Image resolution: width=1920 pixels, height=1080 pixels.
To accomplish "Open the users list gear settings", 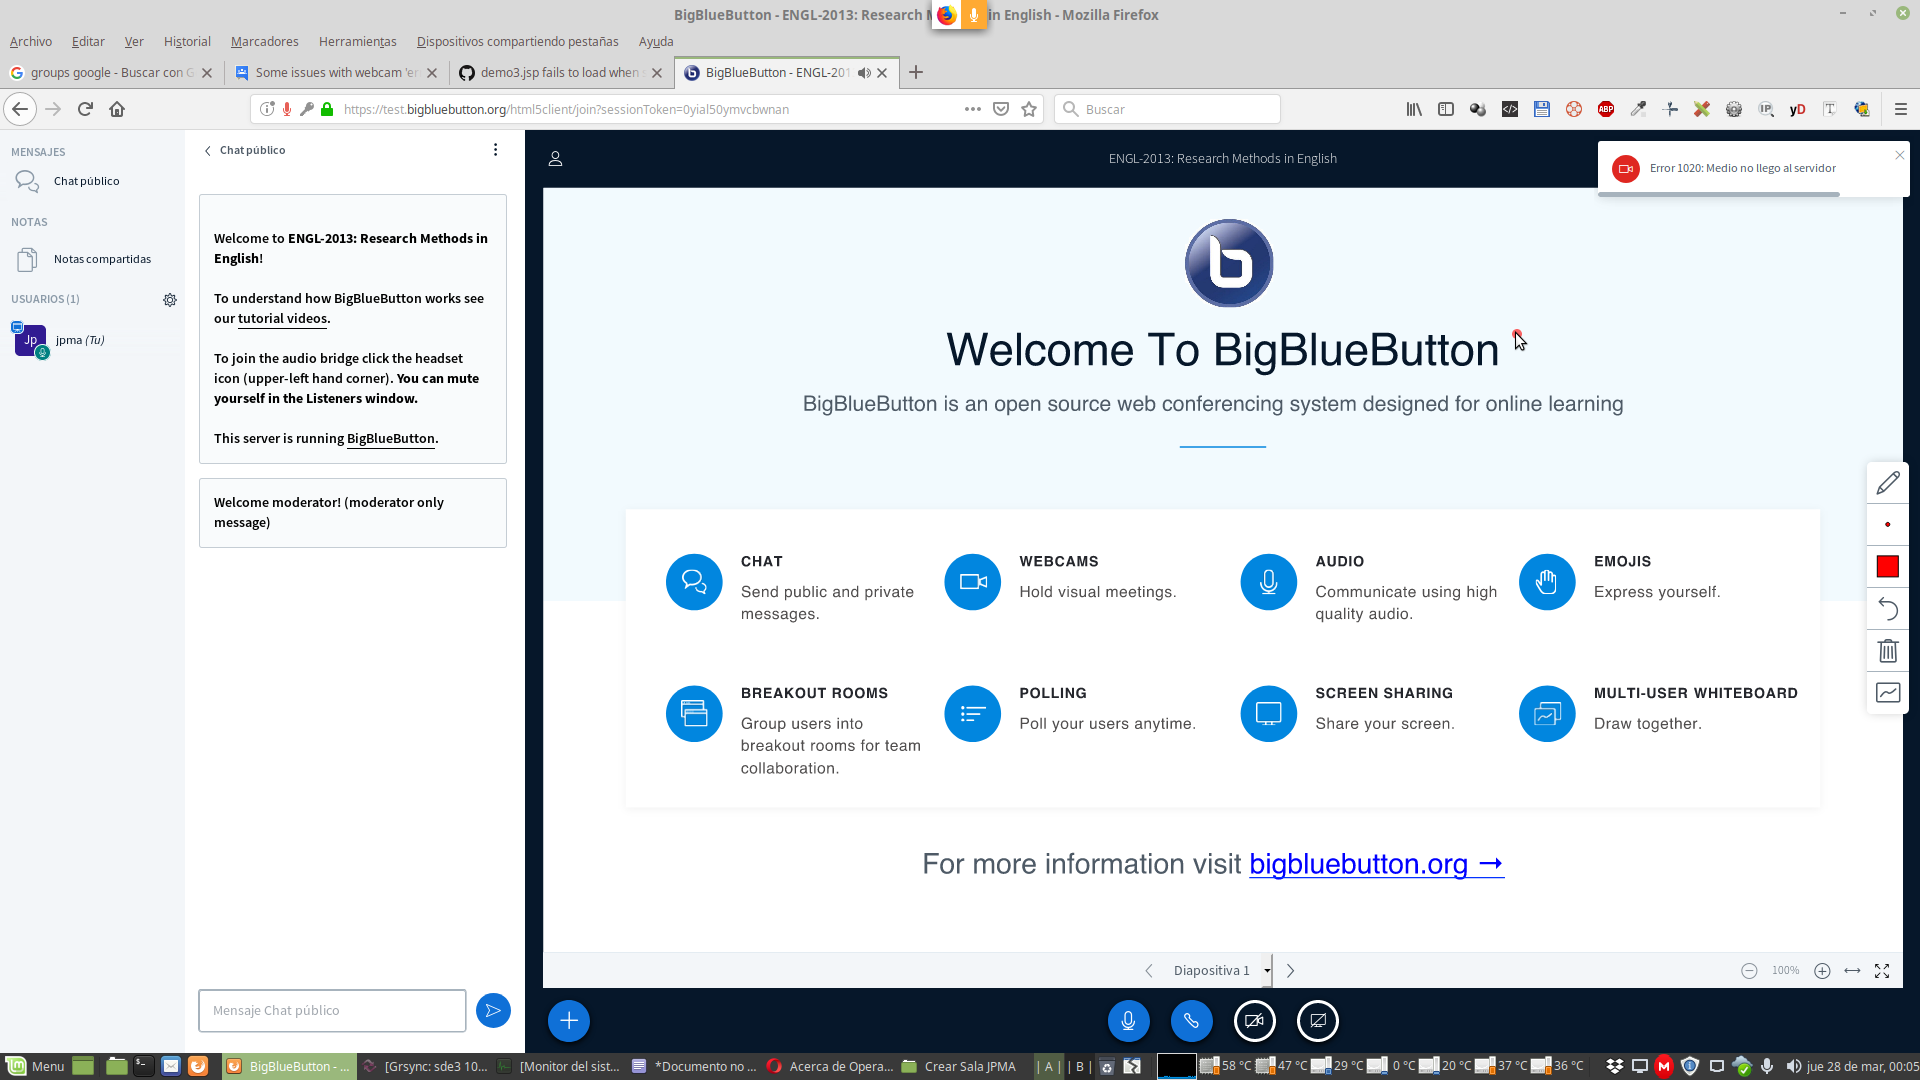I will (x=170, y=299).
